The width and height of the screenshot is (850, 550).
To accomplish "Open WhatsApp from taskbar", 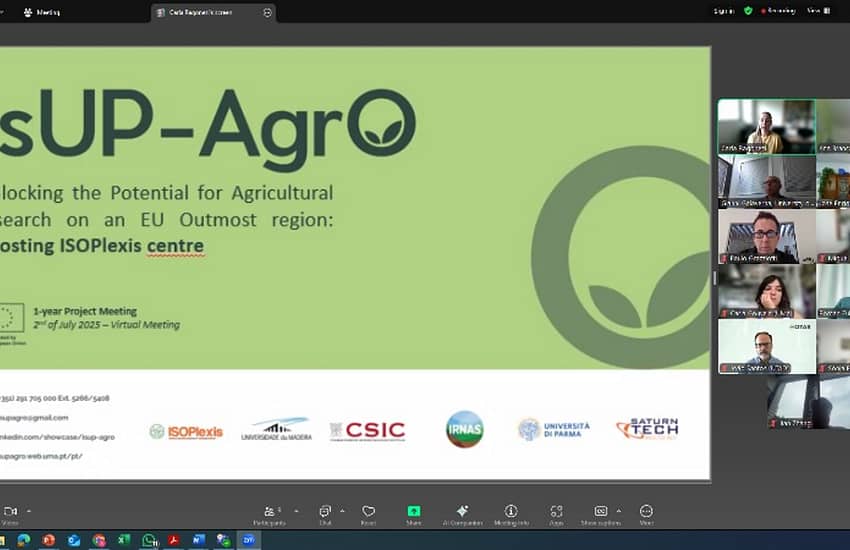I will coord(149,540).
